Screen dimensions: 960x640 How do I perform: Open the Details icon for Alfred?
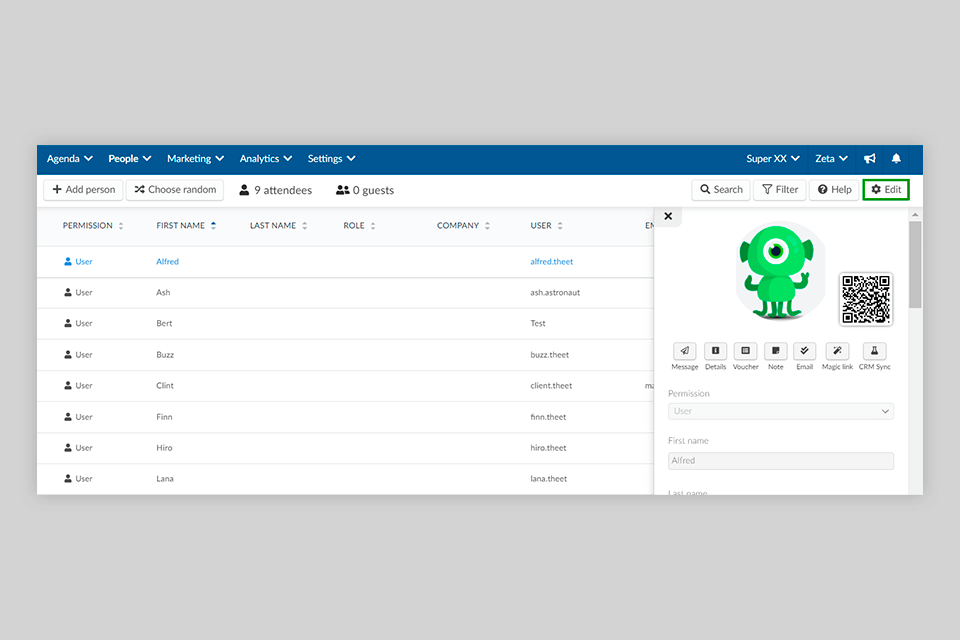[715, 351]
